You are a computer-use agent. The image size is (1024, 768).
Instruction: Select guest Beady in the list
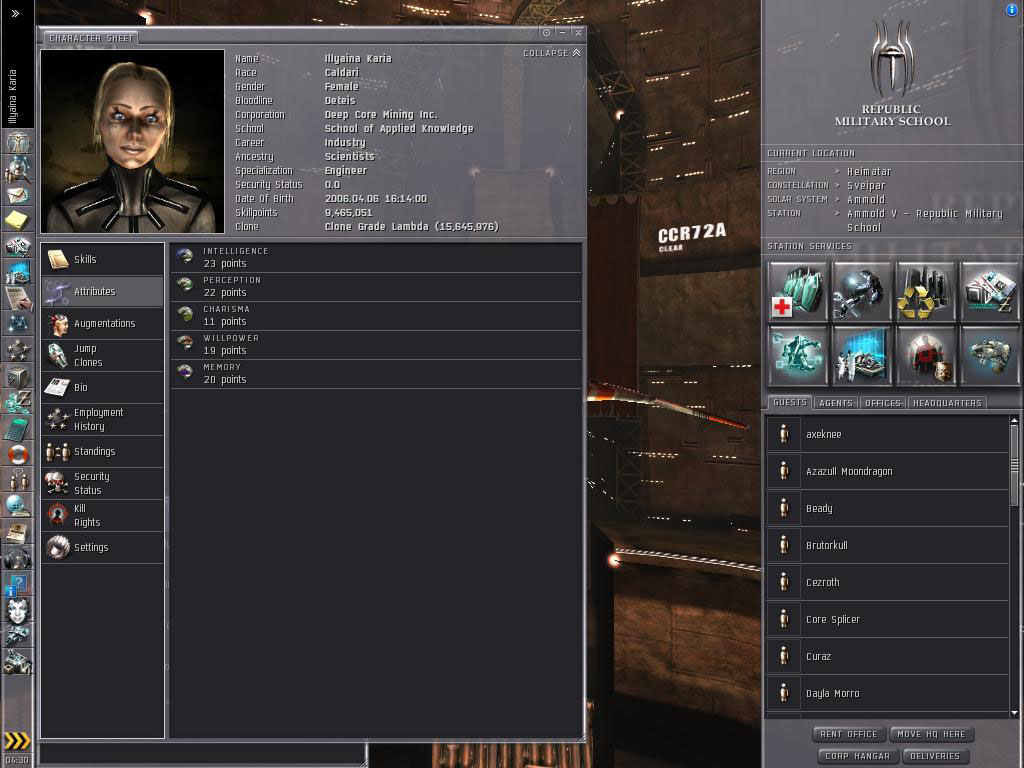(x=888, y=508)
